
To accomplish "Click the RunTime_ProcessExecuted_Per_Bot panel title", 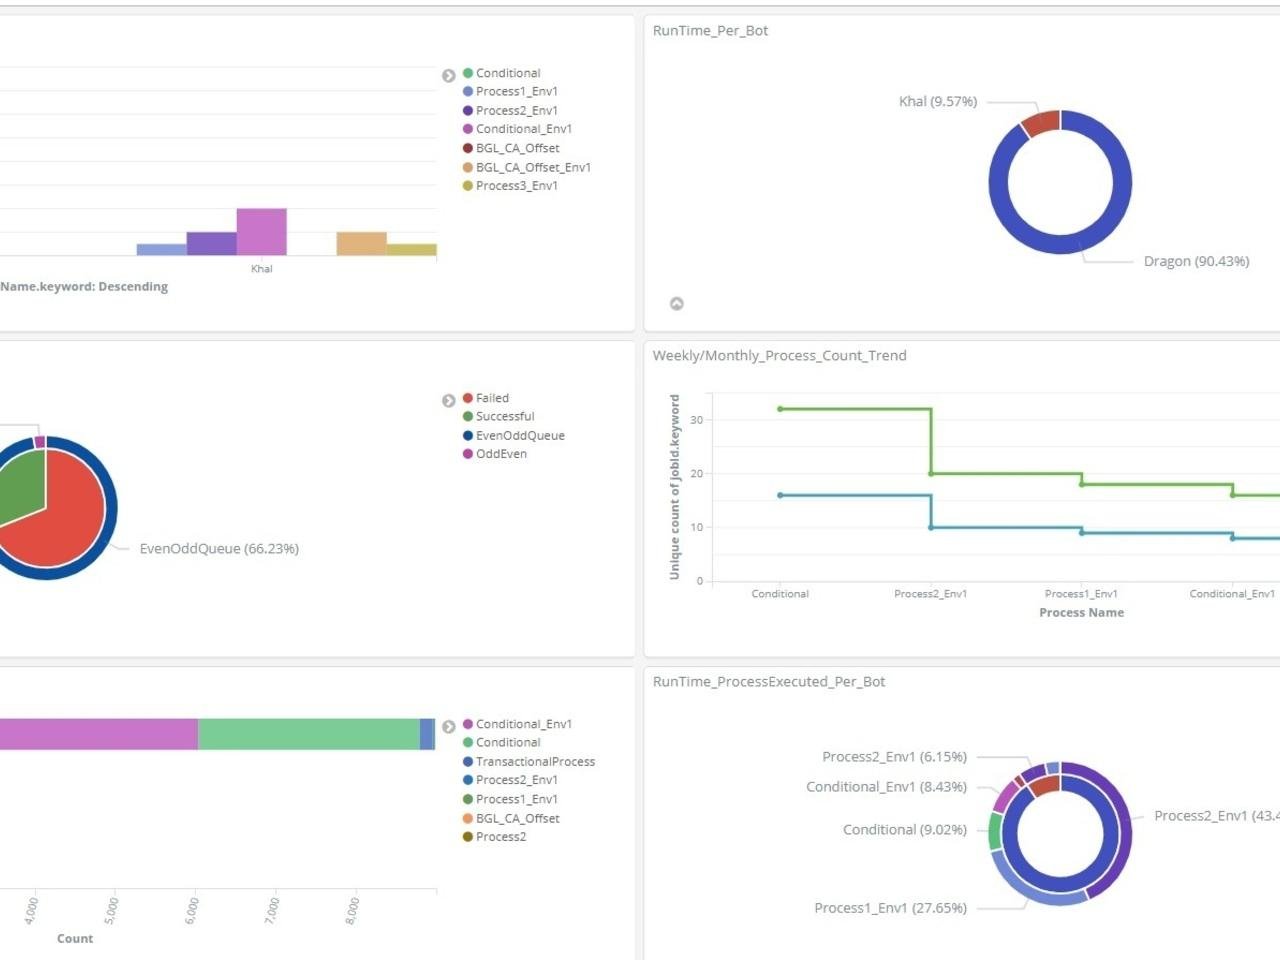I will pyautogui.click(x=769, y=681).
